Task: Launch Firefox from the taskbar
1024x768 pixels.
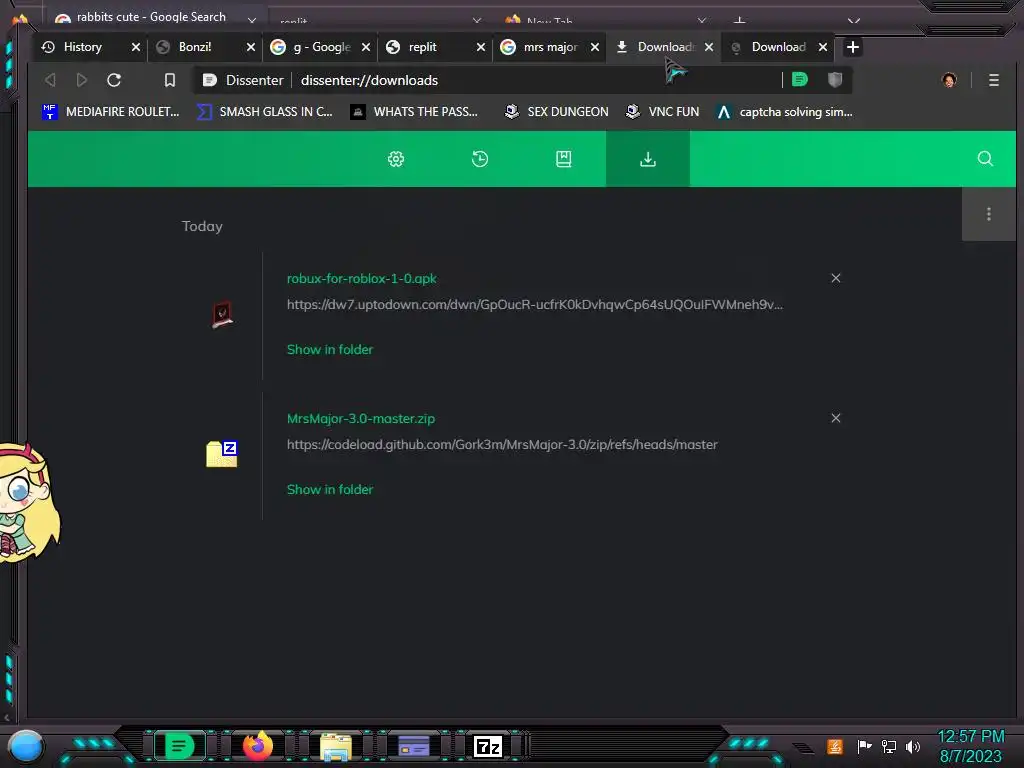Action: [257, 746]
